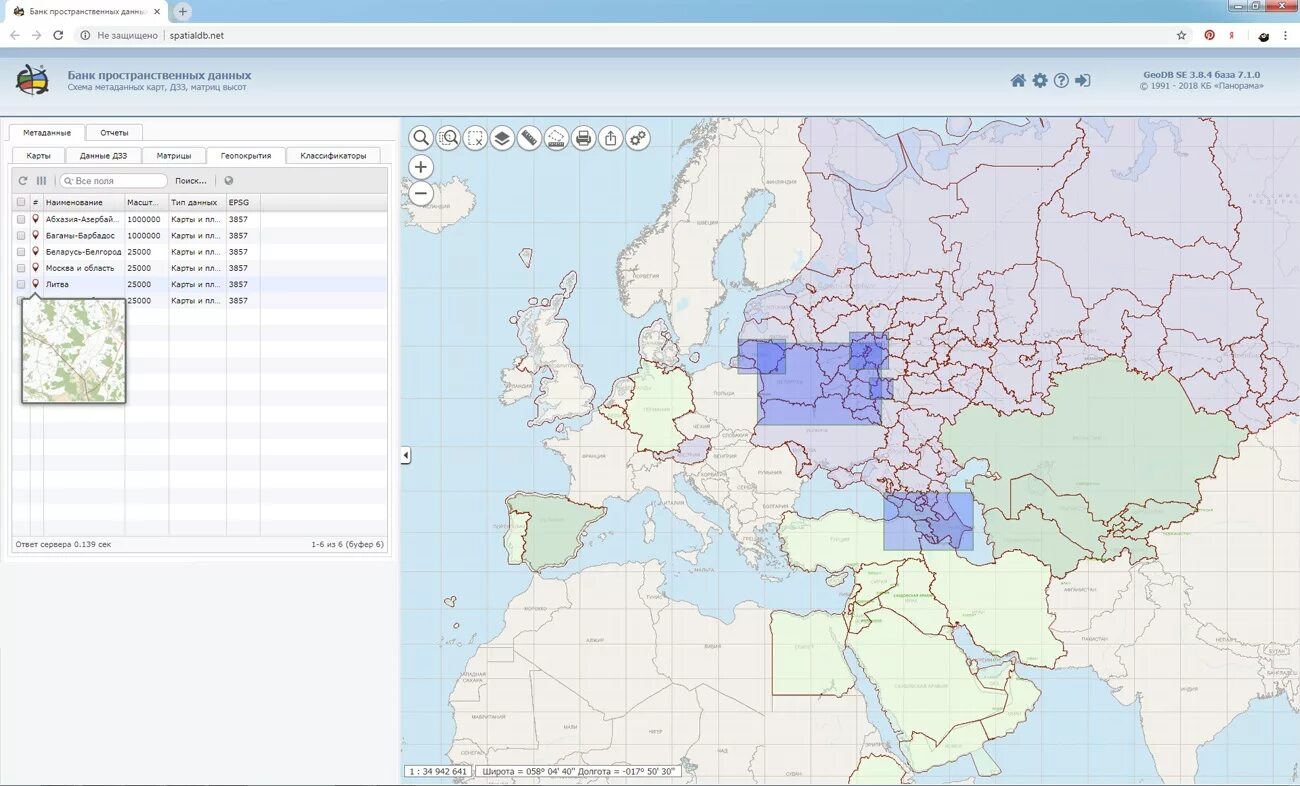Toggle select-all checkbox in table header
This screenshot has width=1300, height=786.
[21, 203]
